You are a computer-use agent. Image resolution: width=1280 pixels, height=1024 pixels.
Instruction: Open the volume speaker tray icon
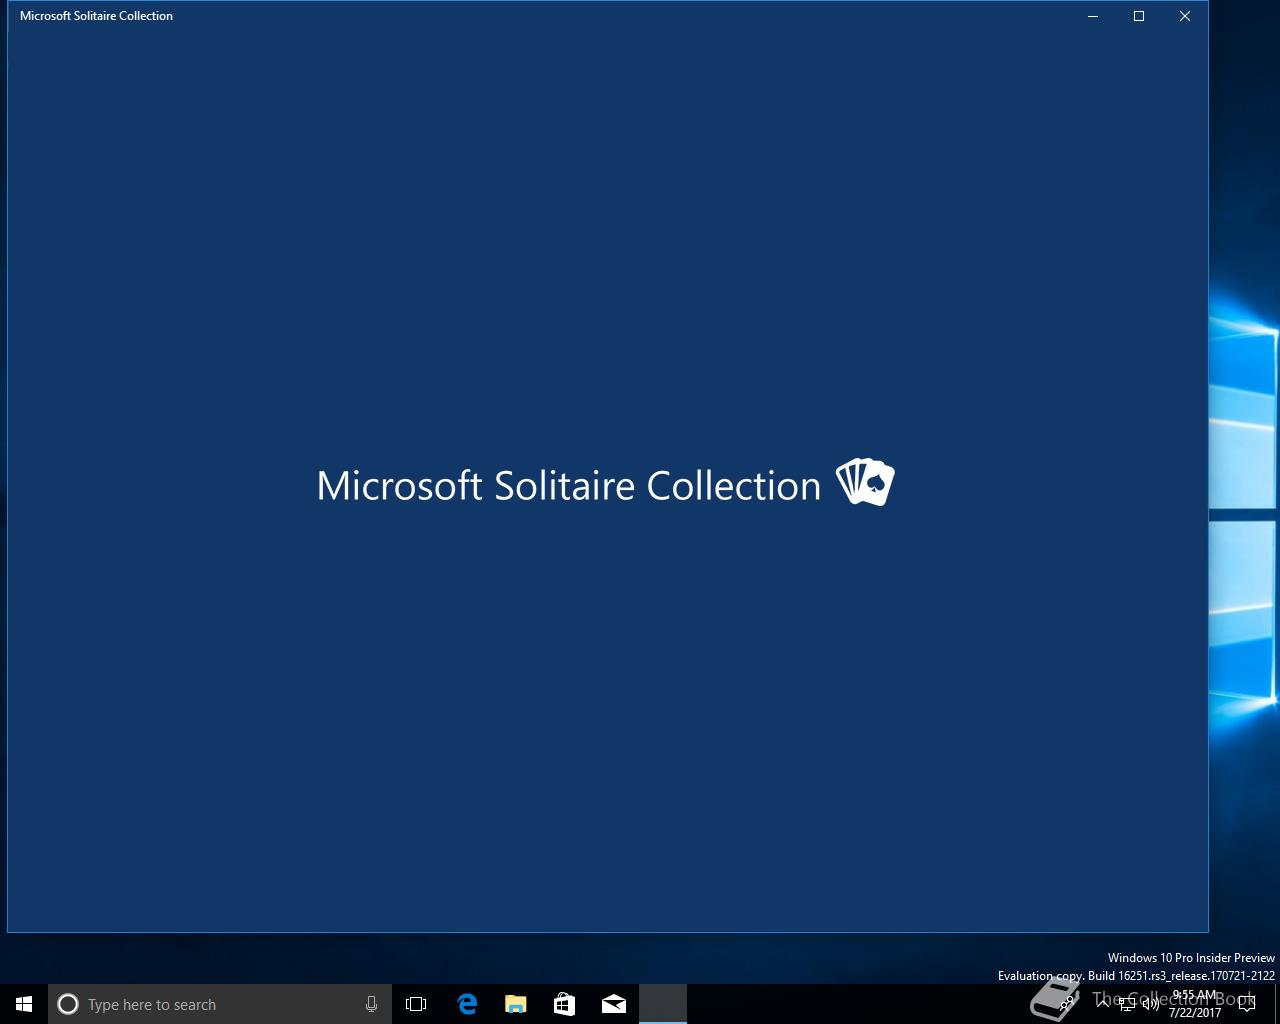click(1151, 1004)
